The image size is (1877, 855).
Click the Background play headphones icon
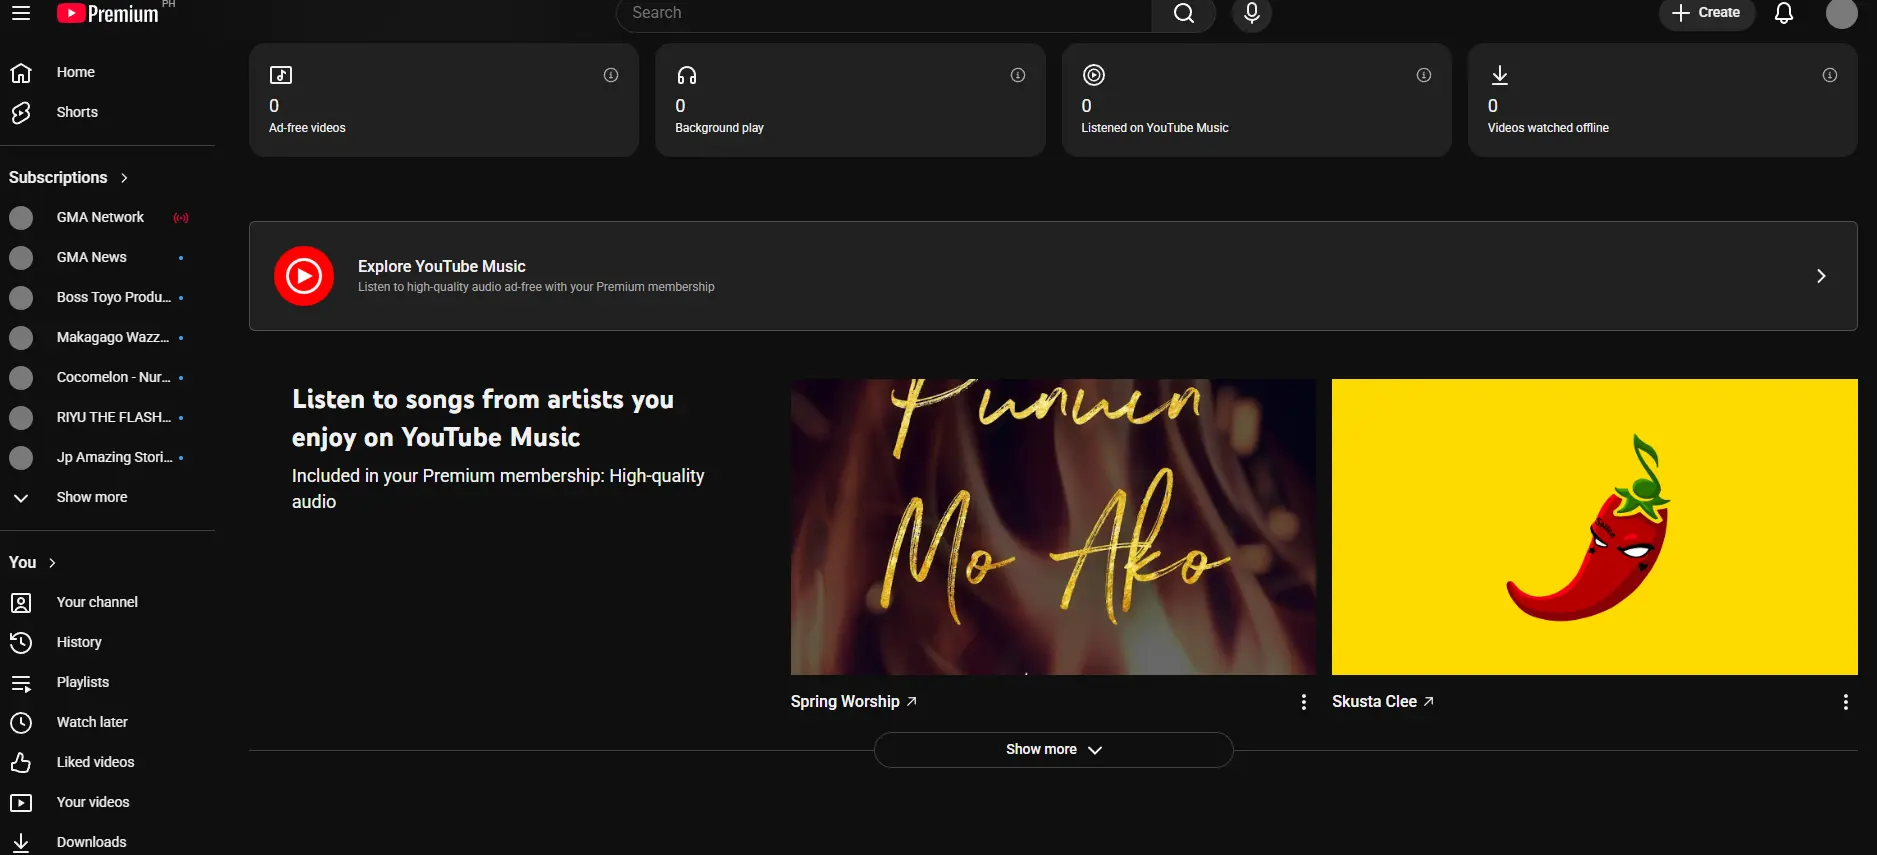687,75
